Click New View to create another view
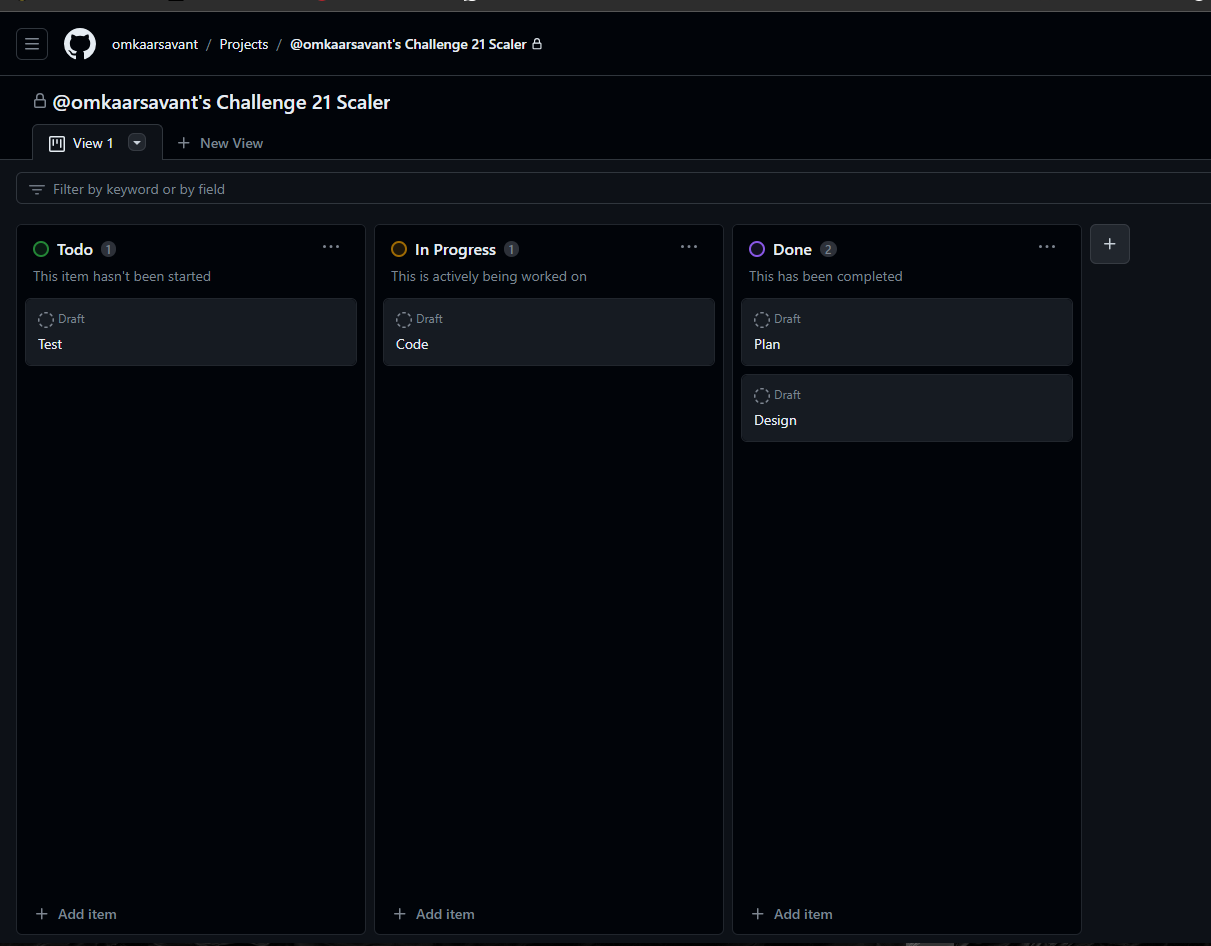Screen dimensions: 1211x946 coord(219,142)
